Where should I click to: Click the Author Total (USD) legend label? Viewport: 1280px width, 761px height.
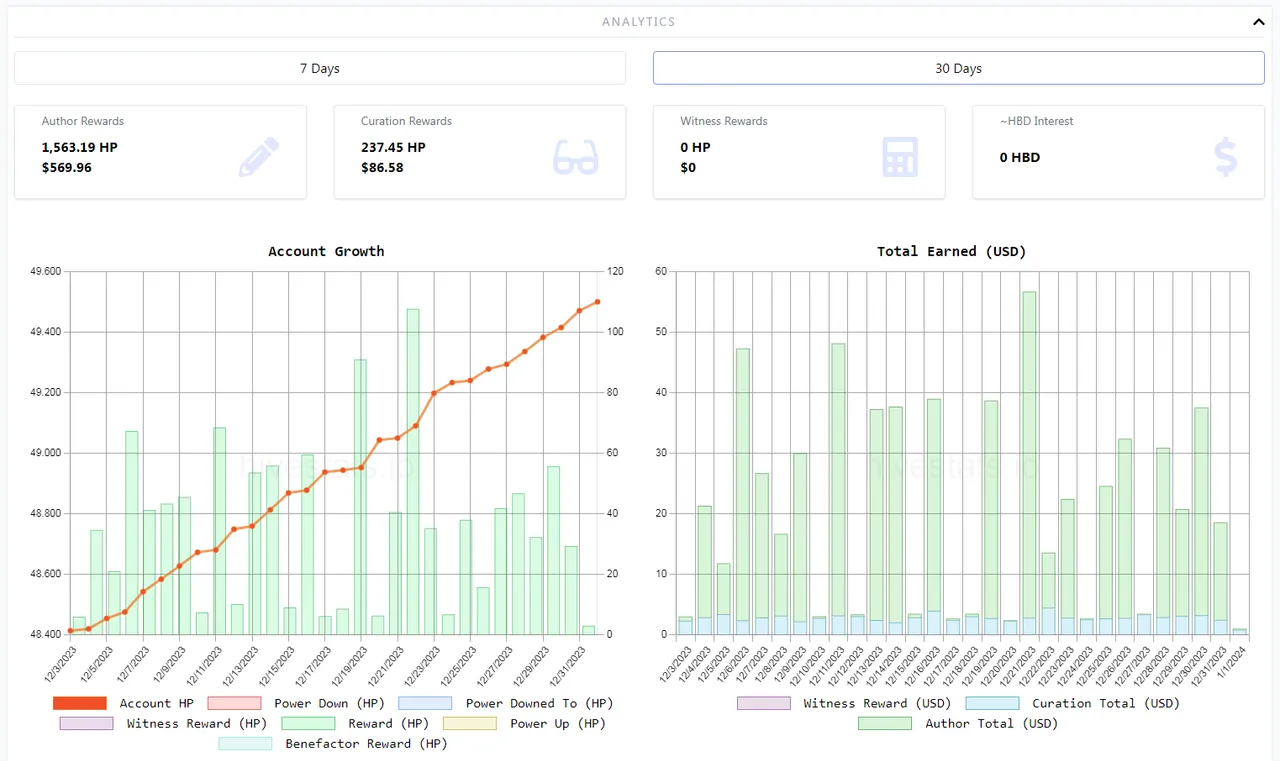click(991, 723)
